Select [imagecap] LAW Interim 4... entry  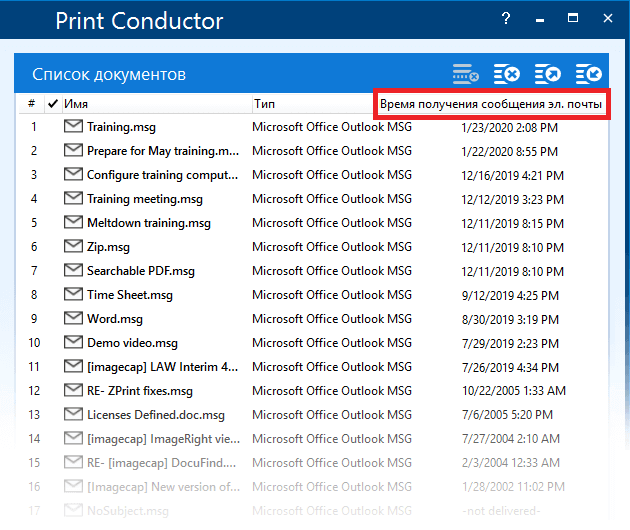162,367
